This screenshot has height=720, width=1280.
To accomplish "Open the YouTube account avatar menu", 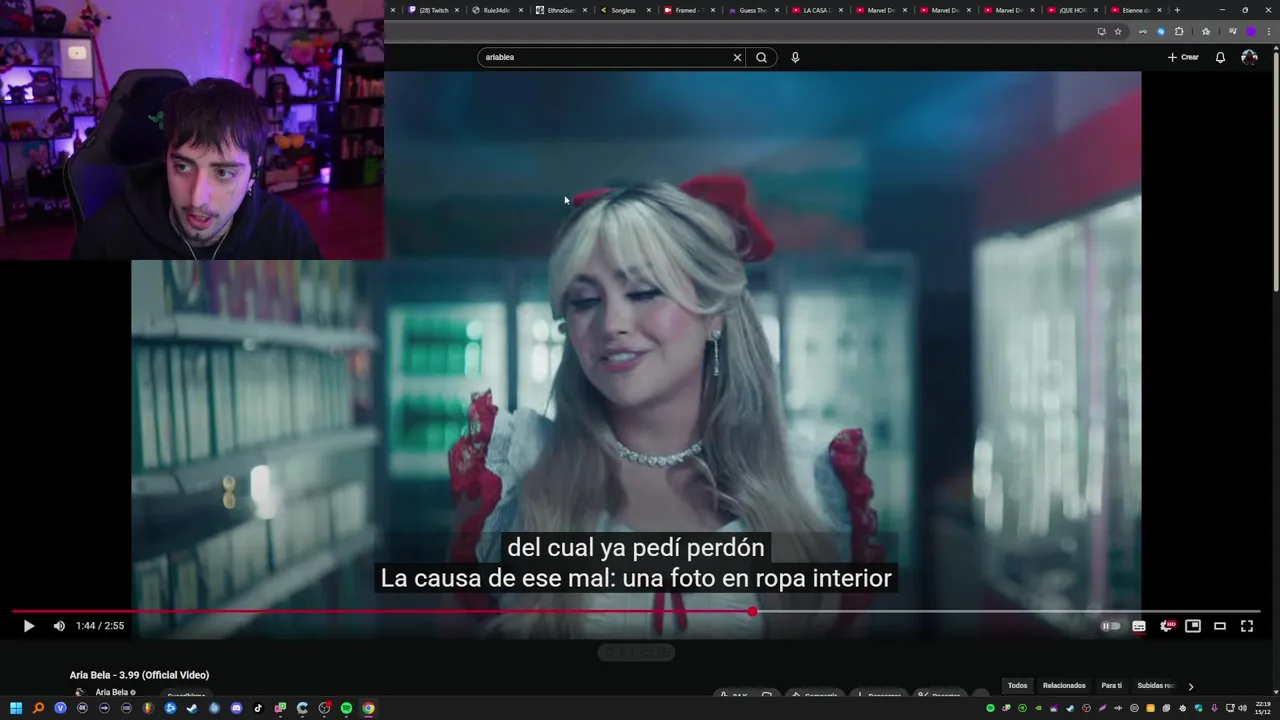I will (x=1249, y=57).
